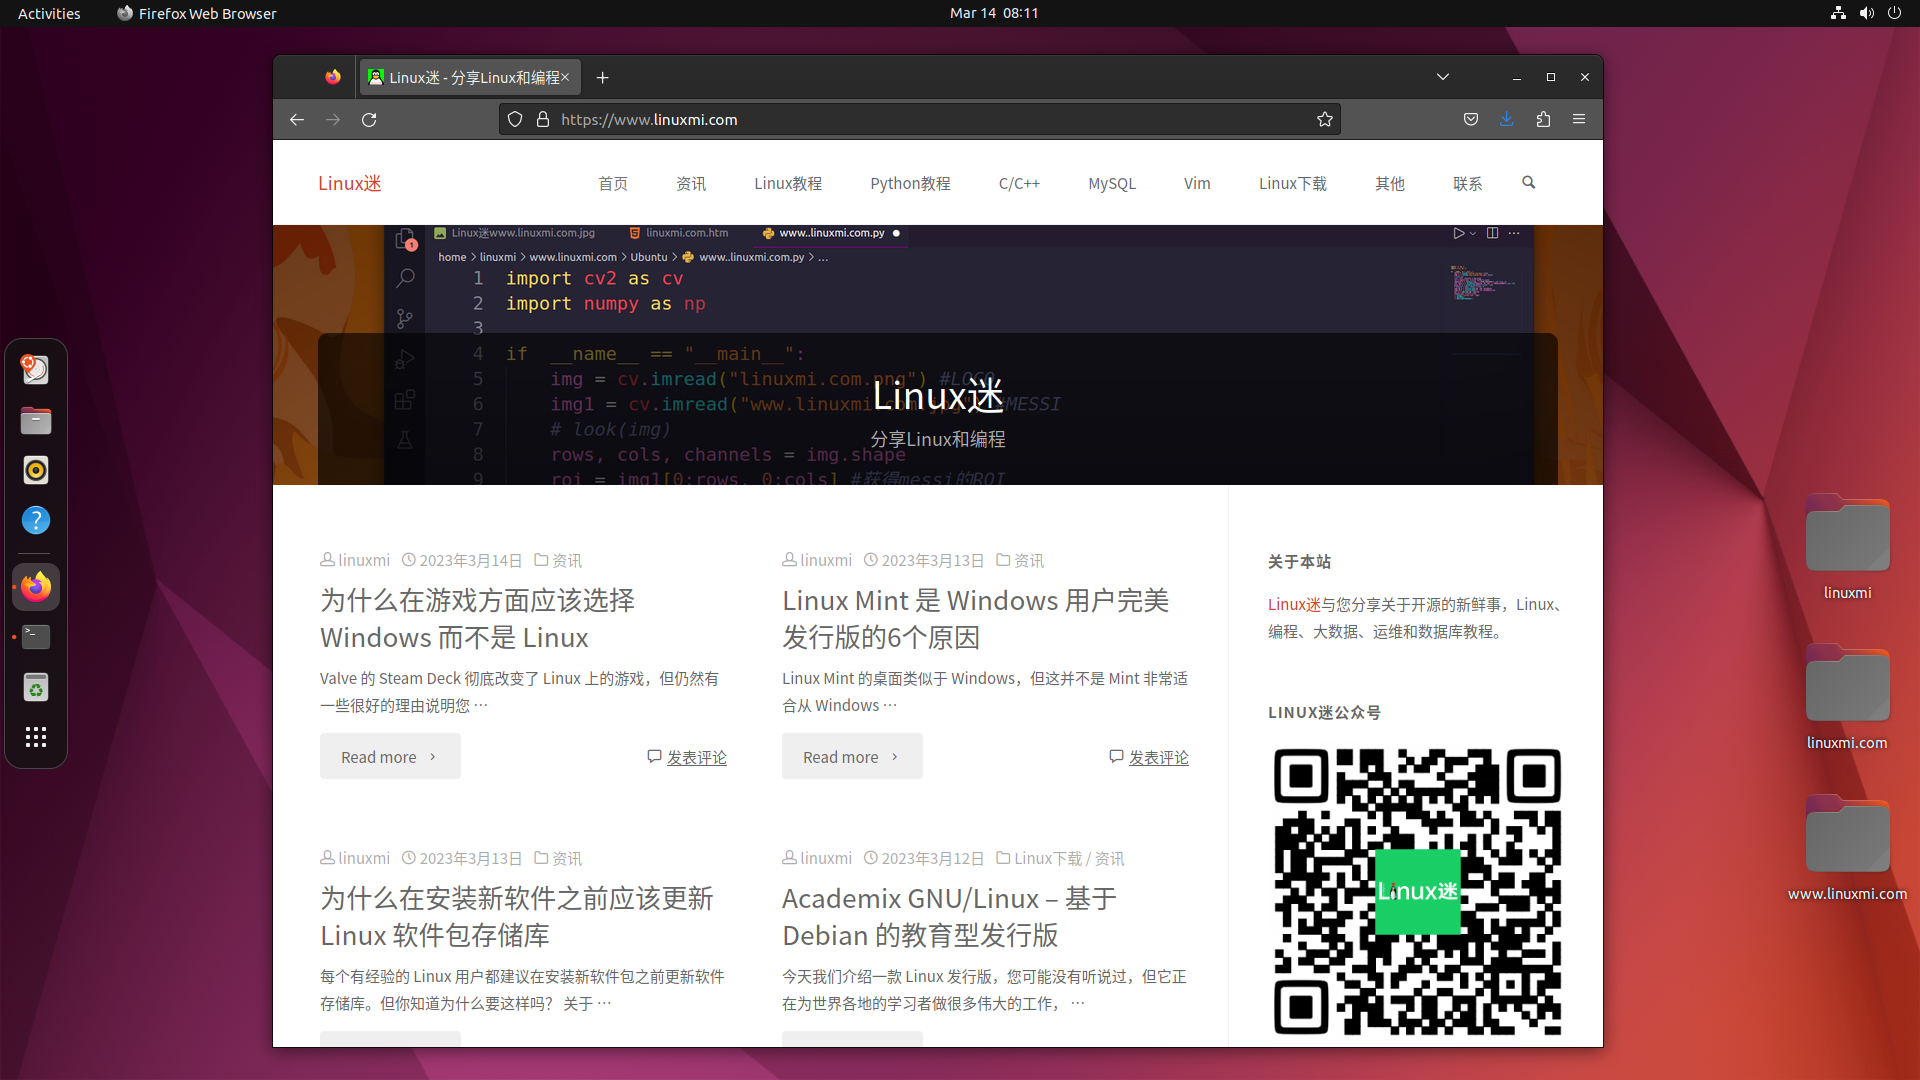The width and height of the screenshot is (1920, 1080).
Task: Open Activities overview in the top bar
Action: coord(49,13)
